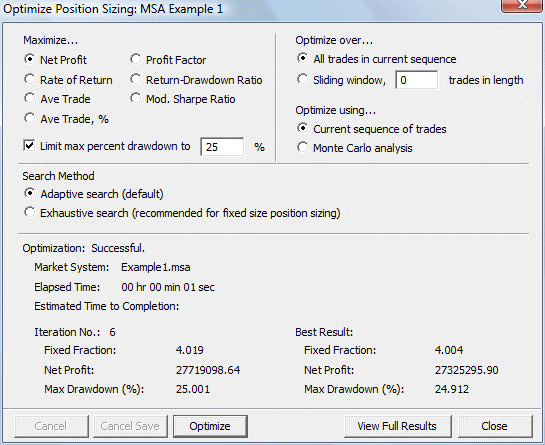545x445 pixels.
Task: Click the Example1.msa market system name
Action: click(x=155, y=267)
